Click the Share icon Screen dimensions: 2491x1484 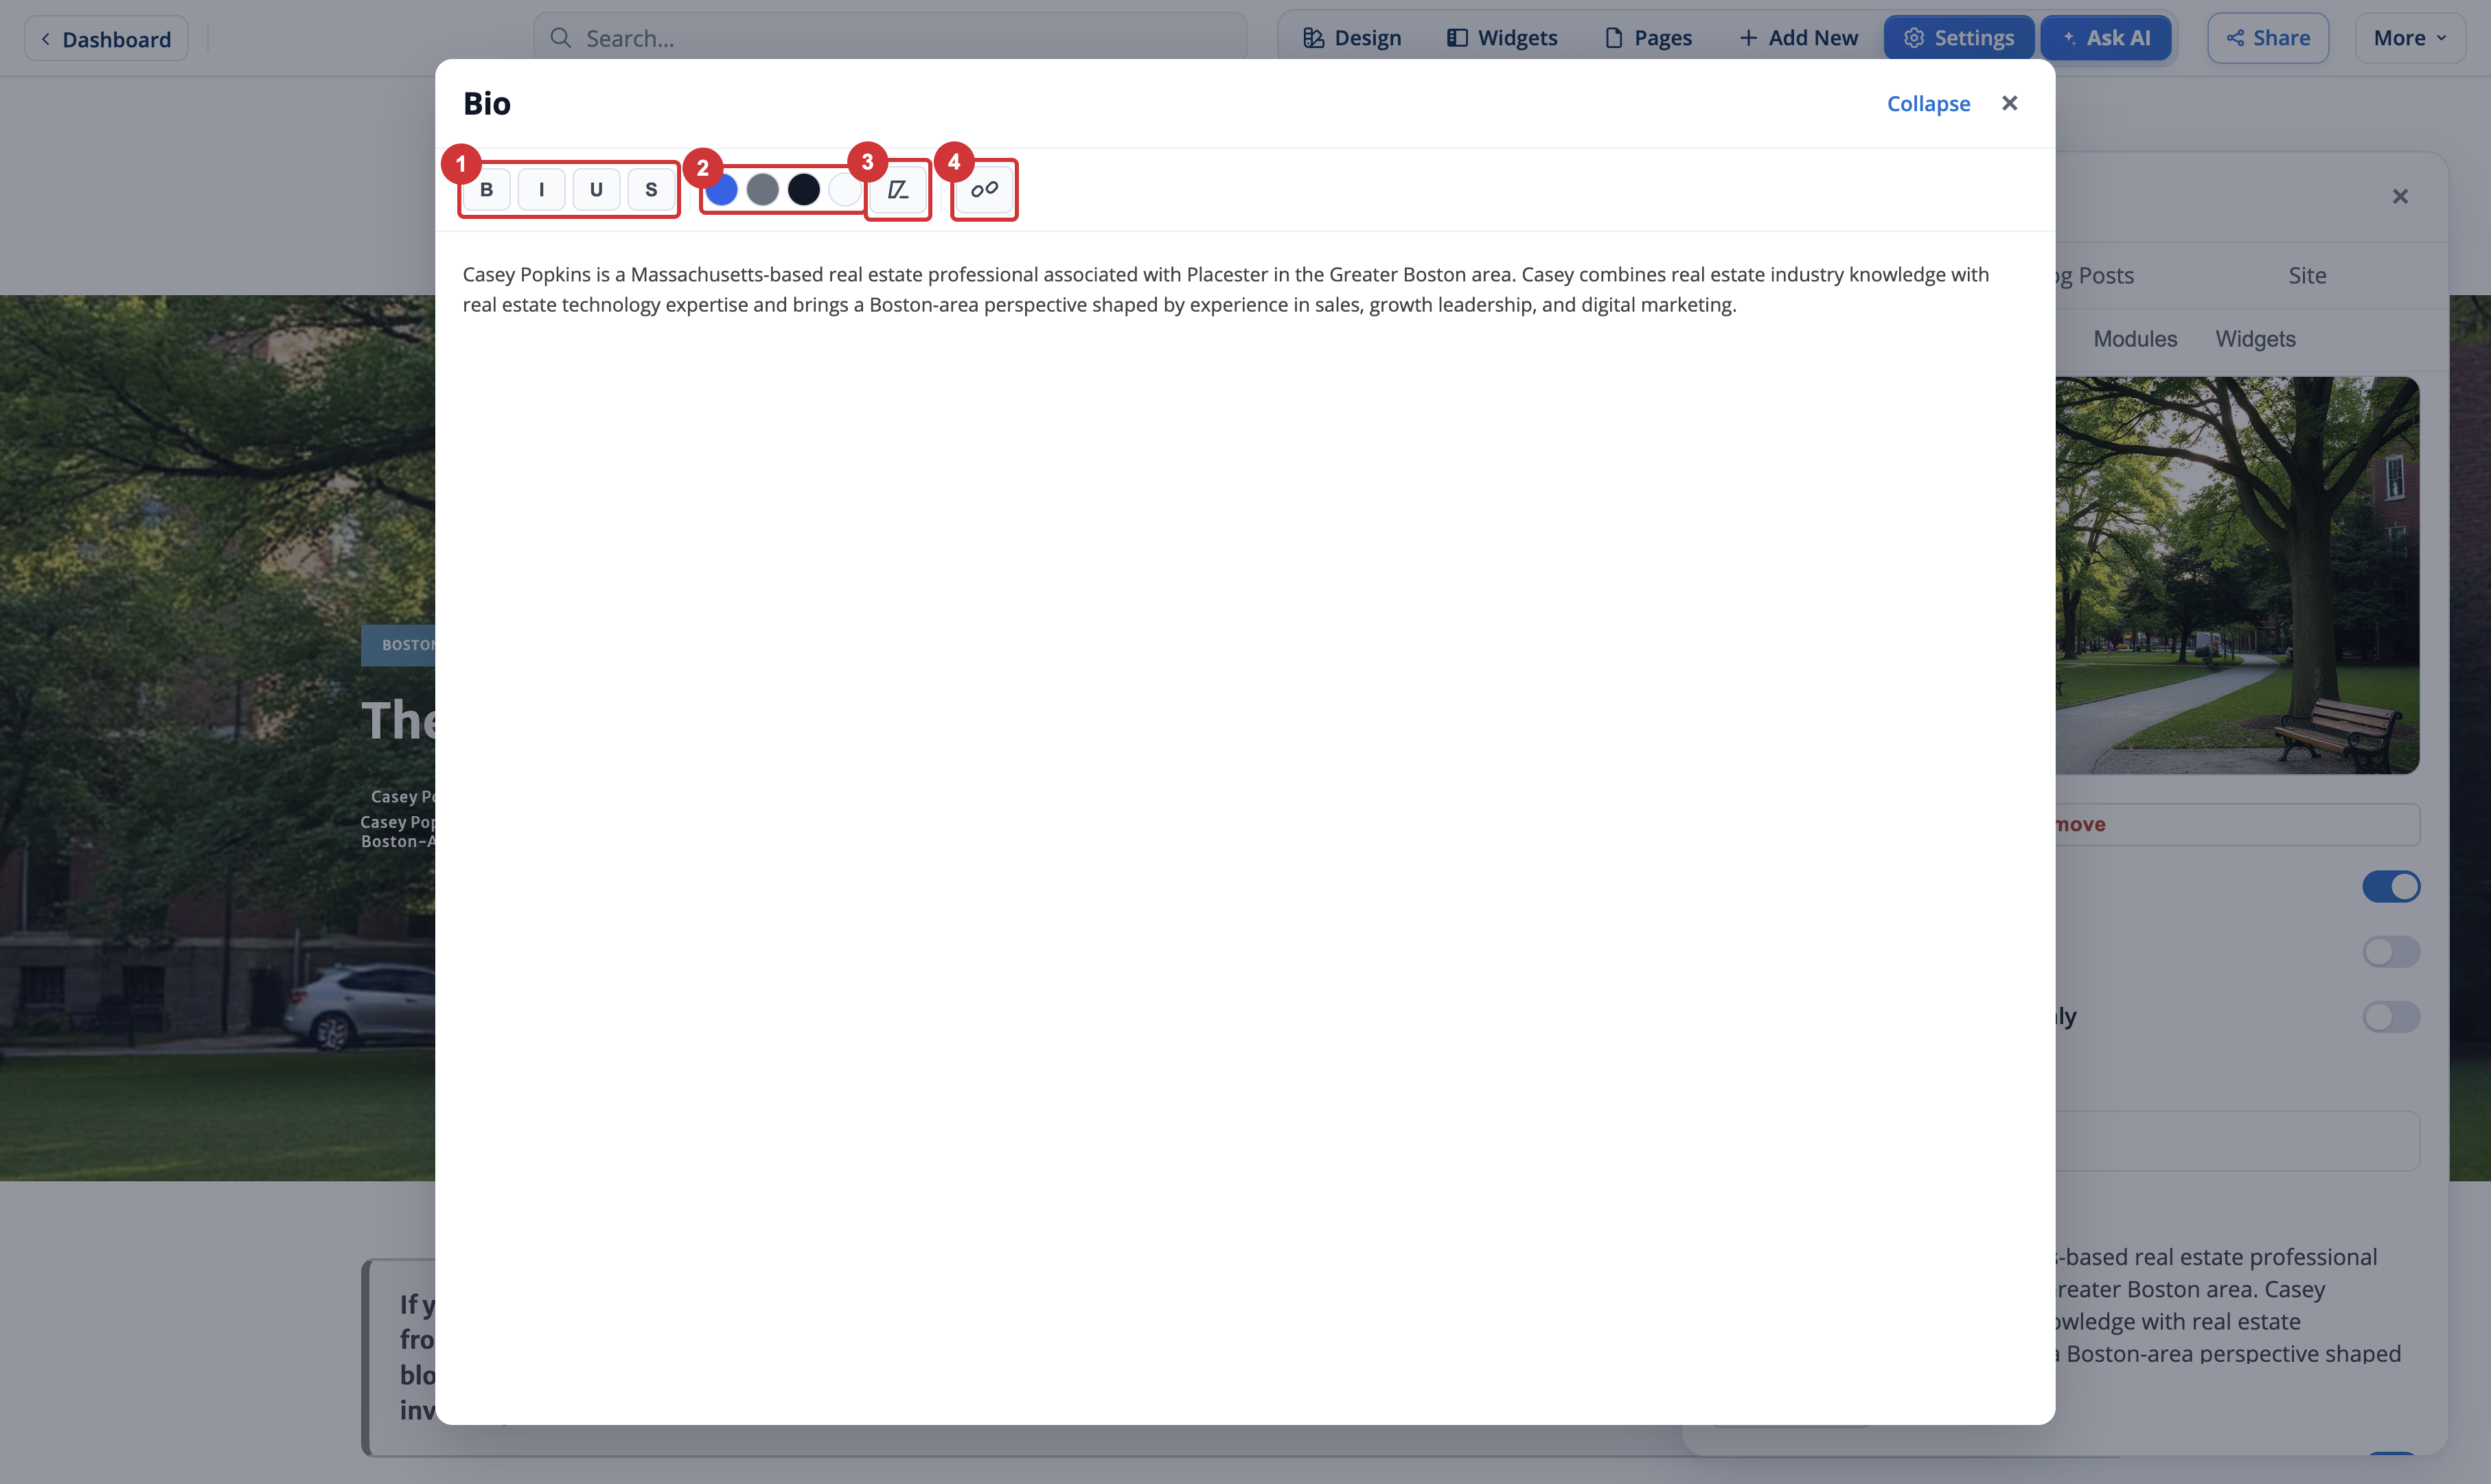(2235, 38)
